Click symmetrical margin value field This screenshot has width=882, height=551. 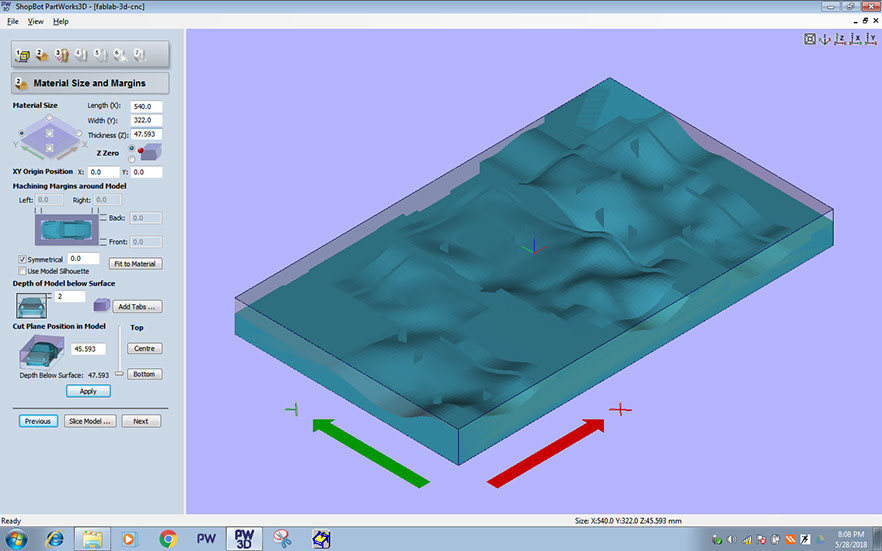pos(83,259)
